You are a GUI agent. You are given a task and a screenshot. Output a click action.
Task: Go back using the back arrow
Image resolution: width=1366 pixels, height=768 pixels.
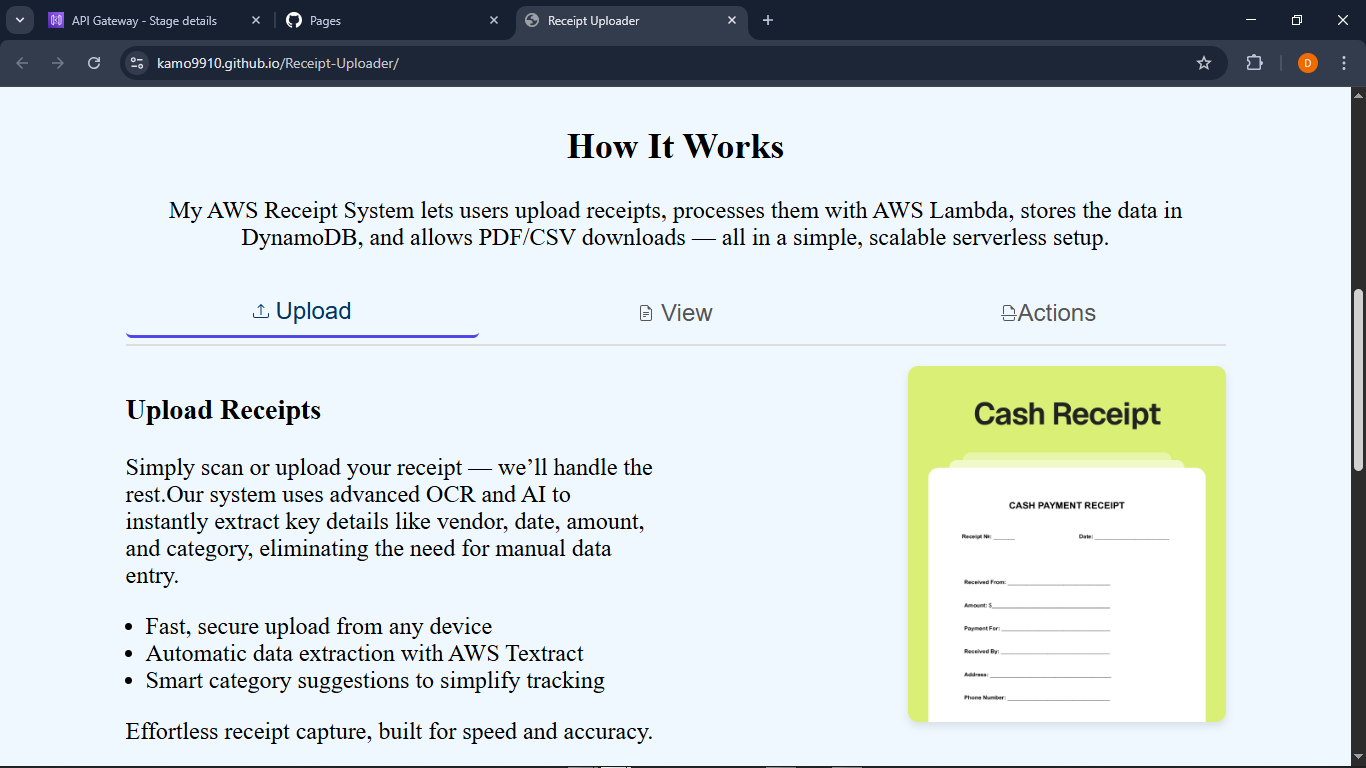(22, 63)
